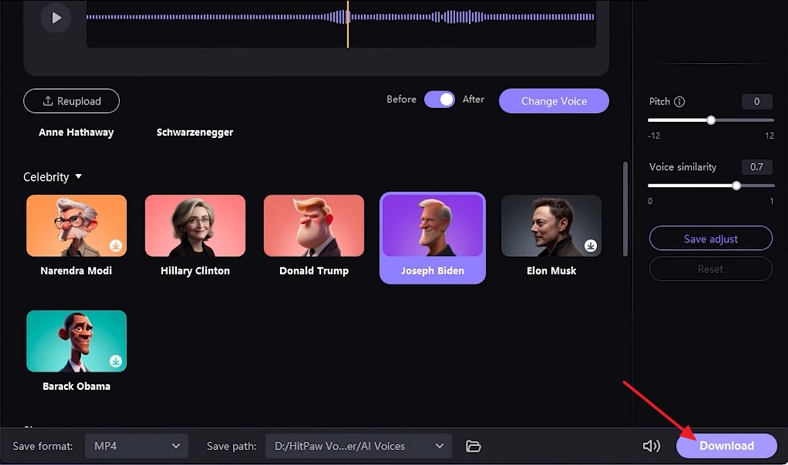
Task: Click Save adjust button
Action: (x=711, y=238)
